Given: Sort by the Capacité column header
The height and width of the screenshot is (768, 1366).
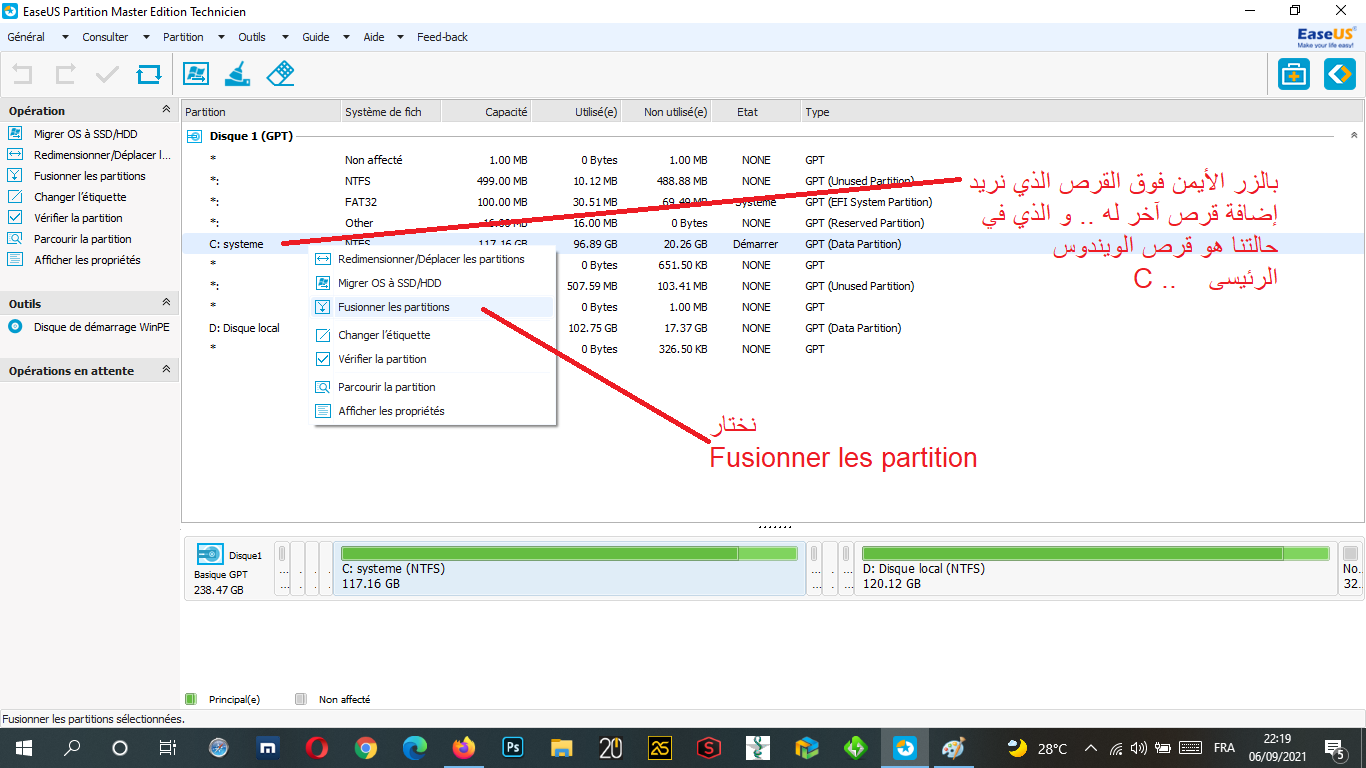Looking at the screenshot, I should tap(486, 112).
